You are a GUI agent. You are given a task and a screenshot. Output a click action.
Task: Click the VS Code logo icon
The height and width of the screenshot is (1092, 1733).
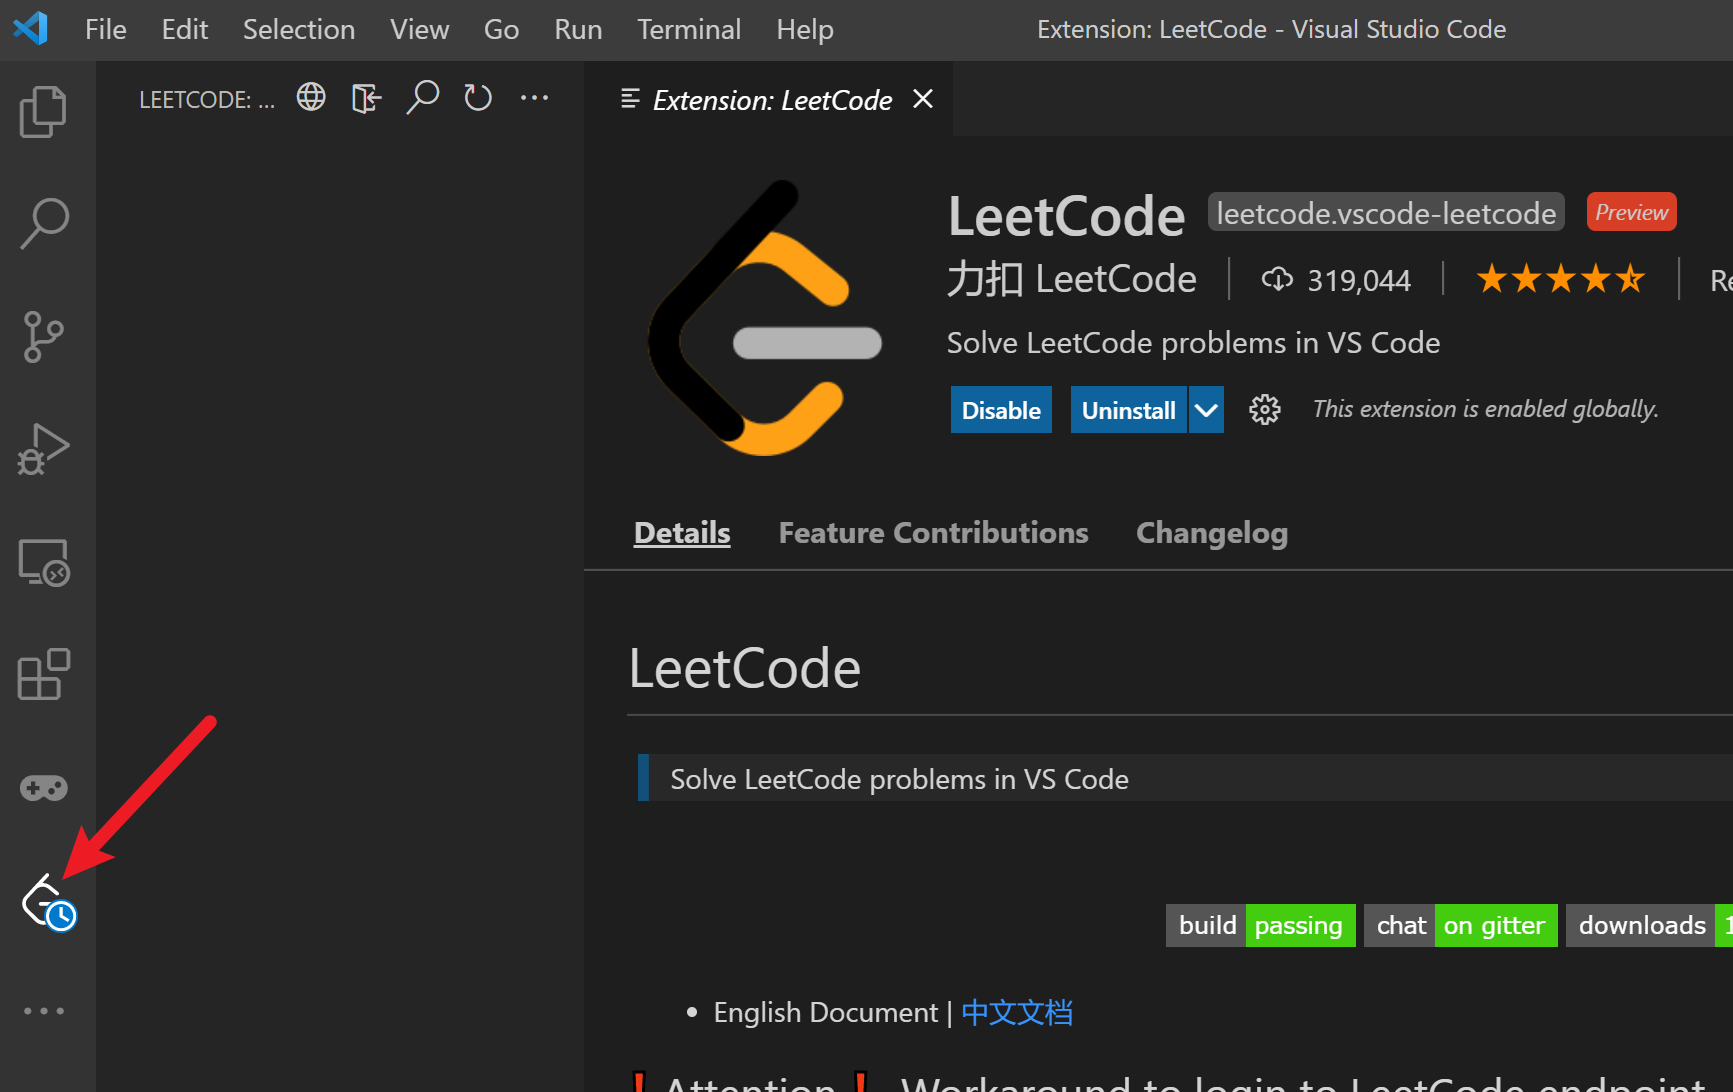[30, 29]
